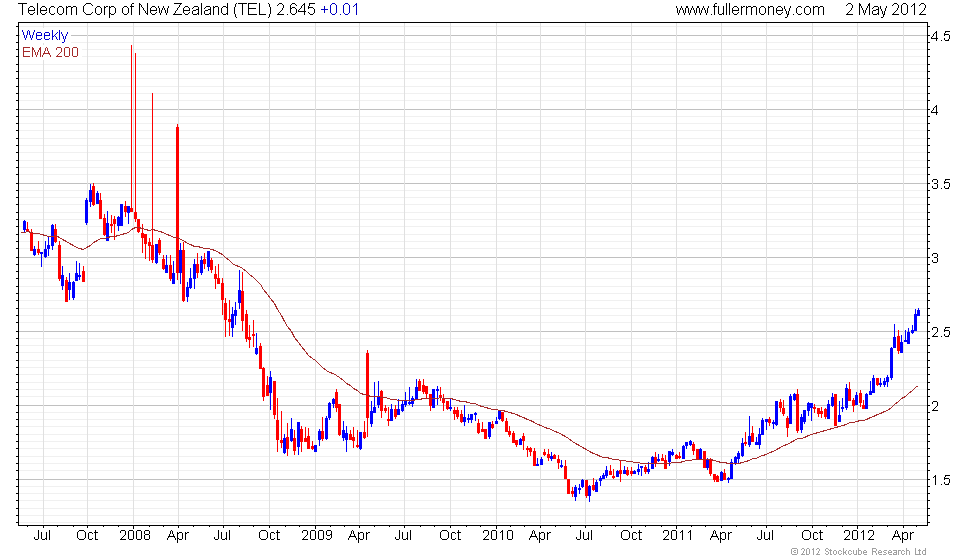Click the 1.5 price axis label
The height and width of the screenshot is (560, 980).
941,480
